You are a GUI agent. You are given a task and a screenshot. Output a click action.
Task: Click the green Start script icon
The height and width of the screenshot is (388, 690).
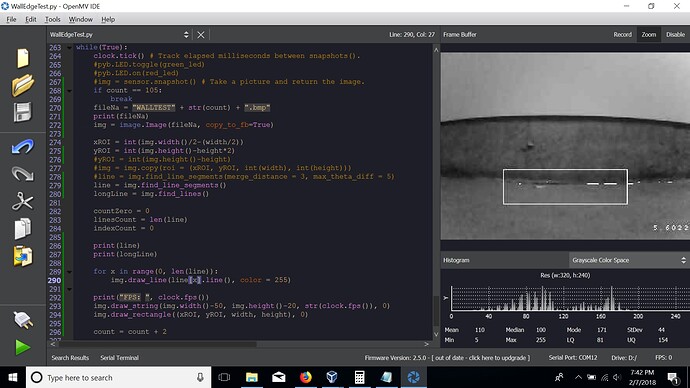23,348
